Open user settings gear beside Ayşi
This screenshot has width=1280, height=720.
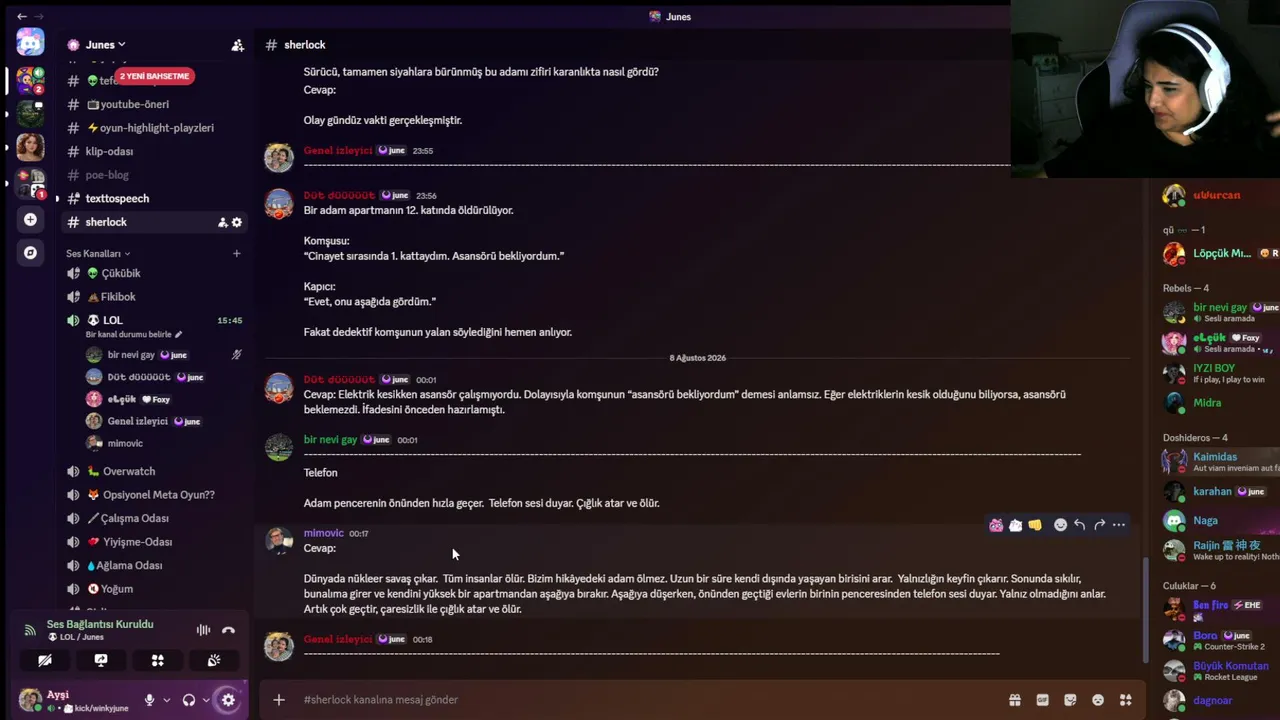click(x=228, y=700)
